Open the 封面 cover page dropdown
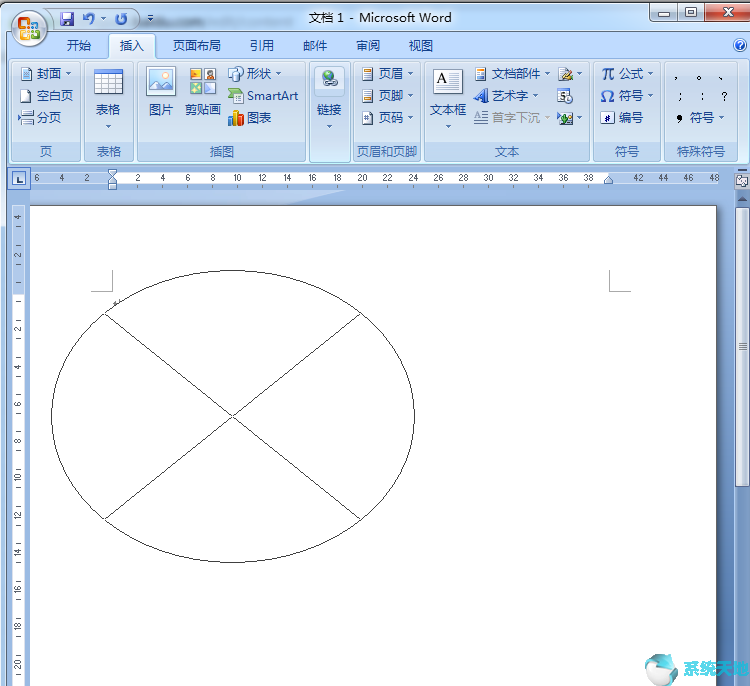The height and width of the screenshot is (686, 750). (46, 73)
